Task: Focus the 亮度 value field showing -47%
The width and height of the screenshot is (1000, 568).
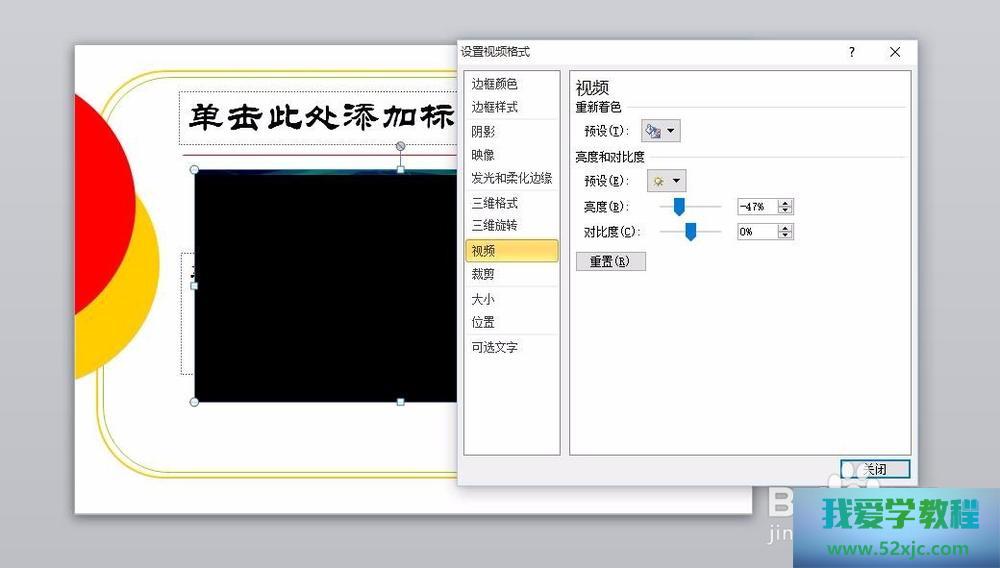Action: 756,207
